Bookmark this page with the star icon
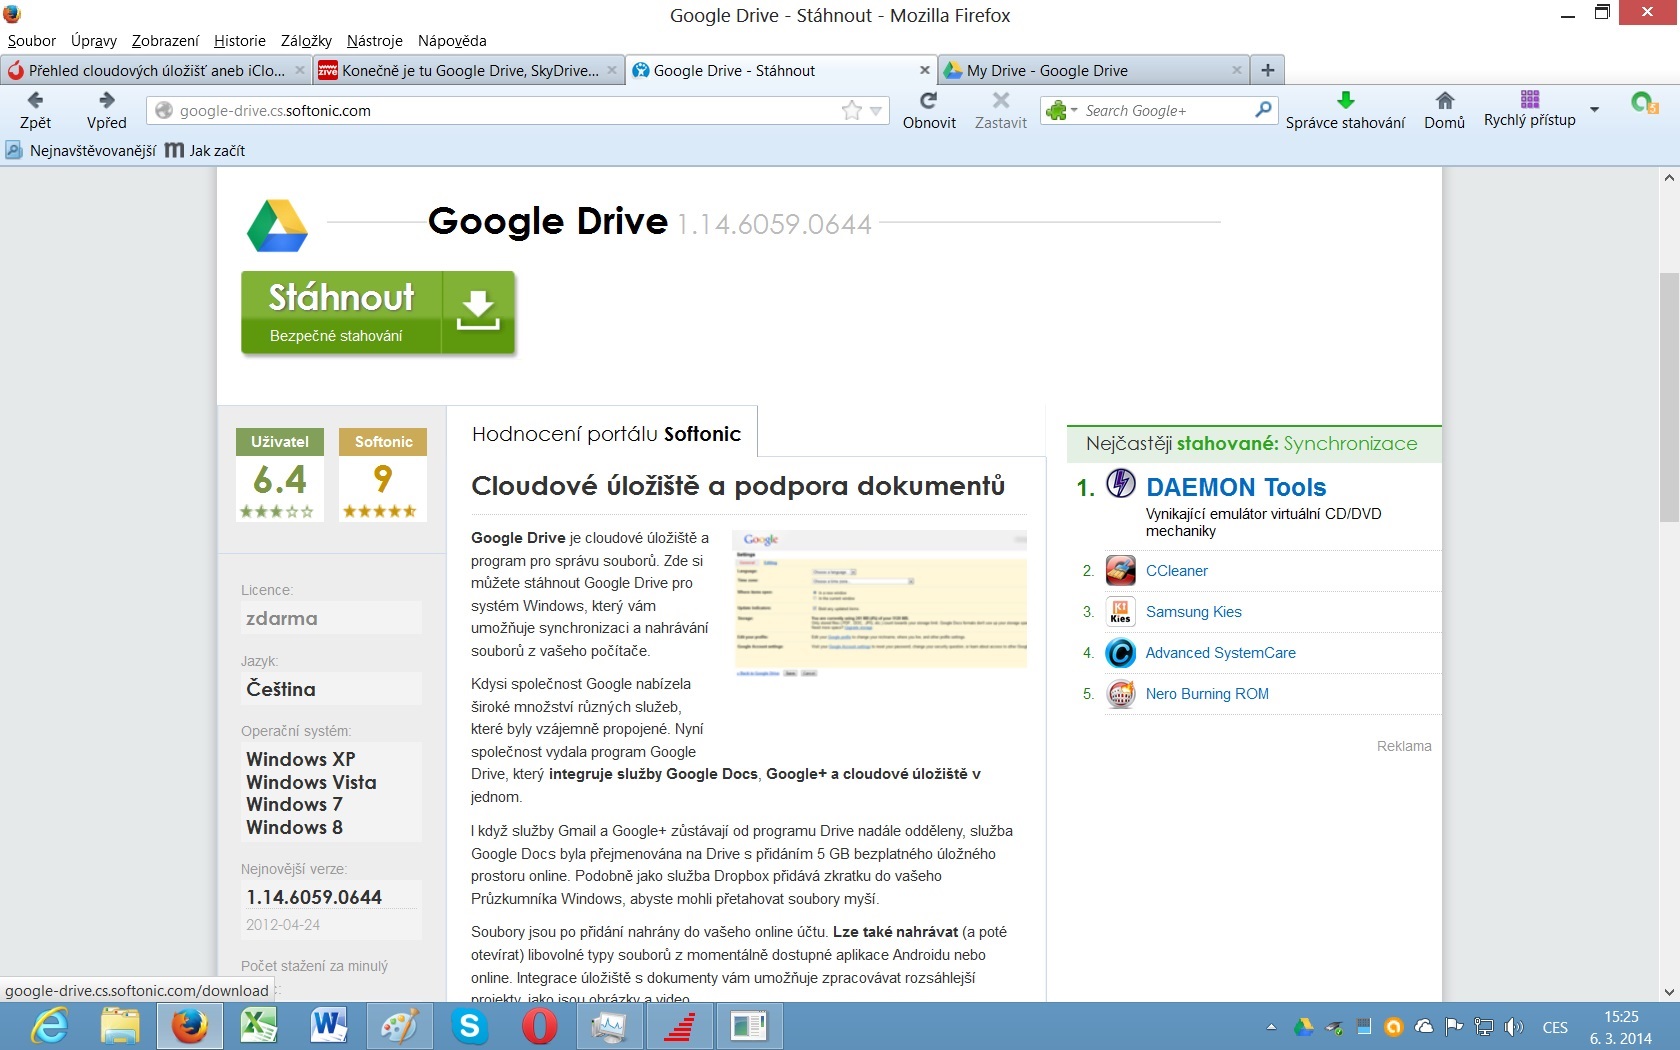This screenshot has width=1680, height=1050. tap(852, 110)
